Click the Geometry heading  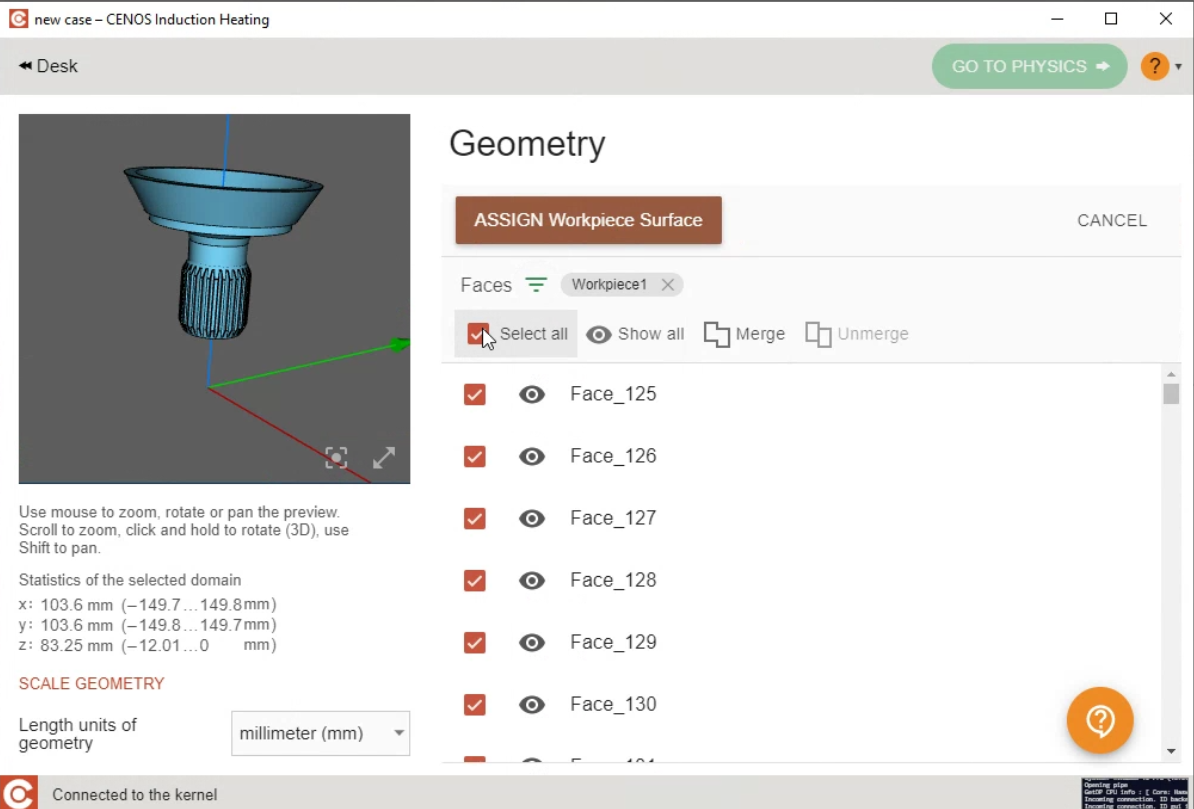click(x=527, y=143)
